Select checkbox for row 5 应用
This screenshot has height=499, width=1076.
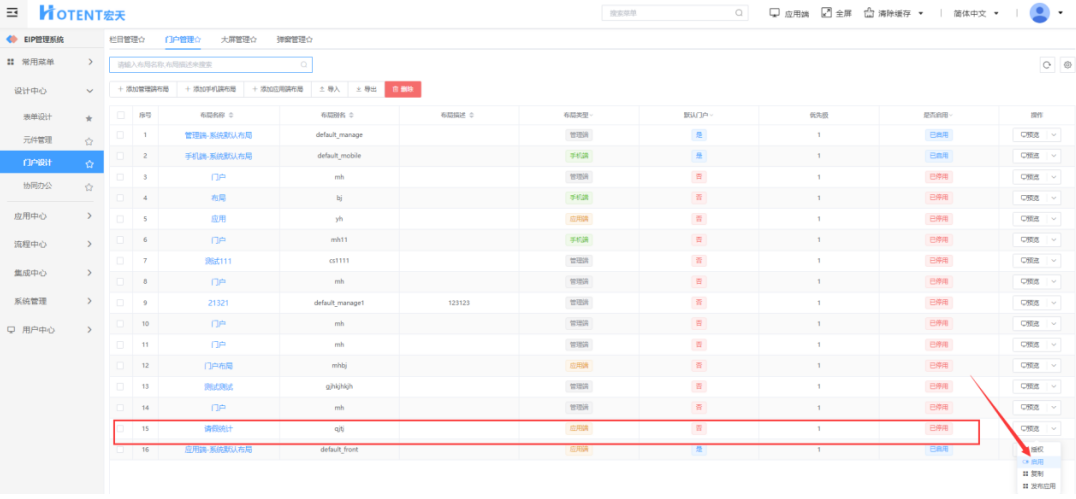pyautogui.click(x=121, y=219)
